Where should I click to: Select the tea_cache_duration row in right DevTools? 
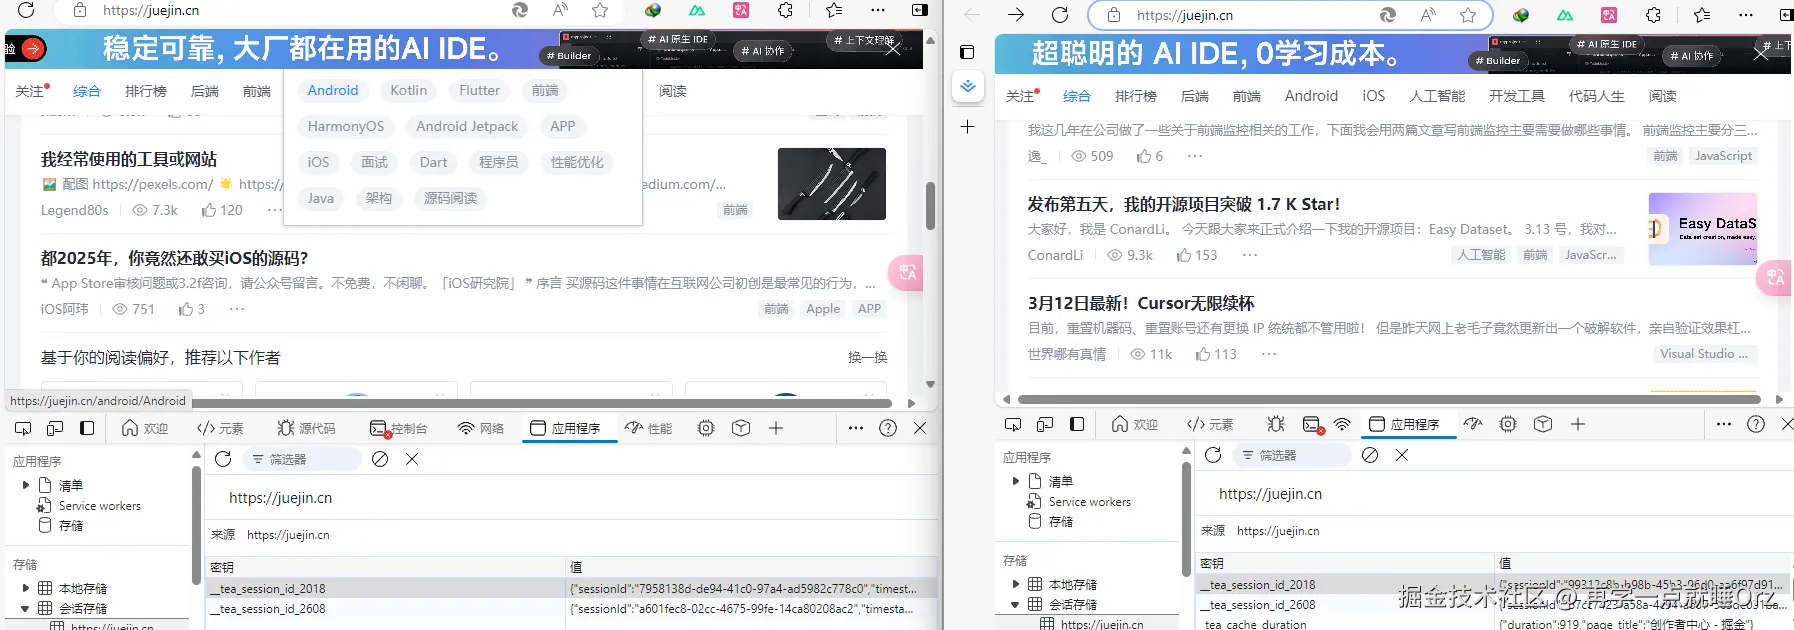[1494, 624]
